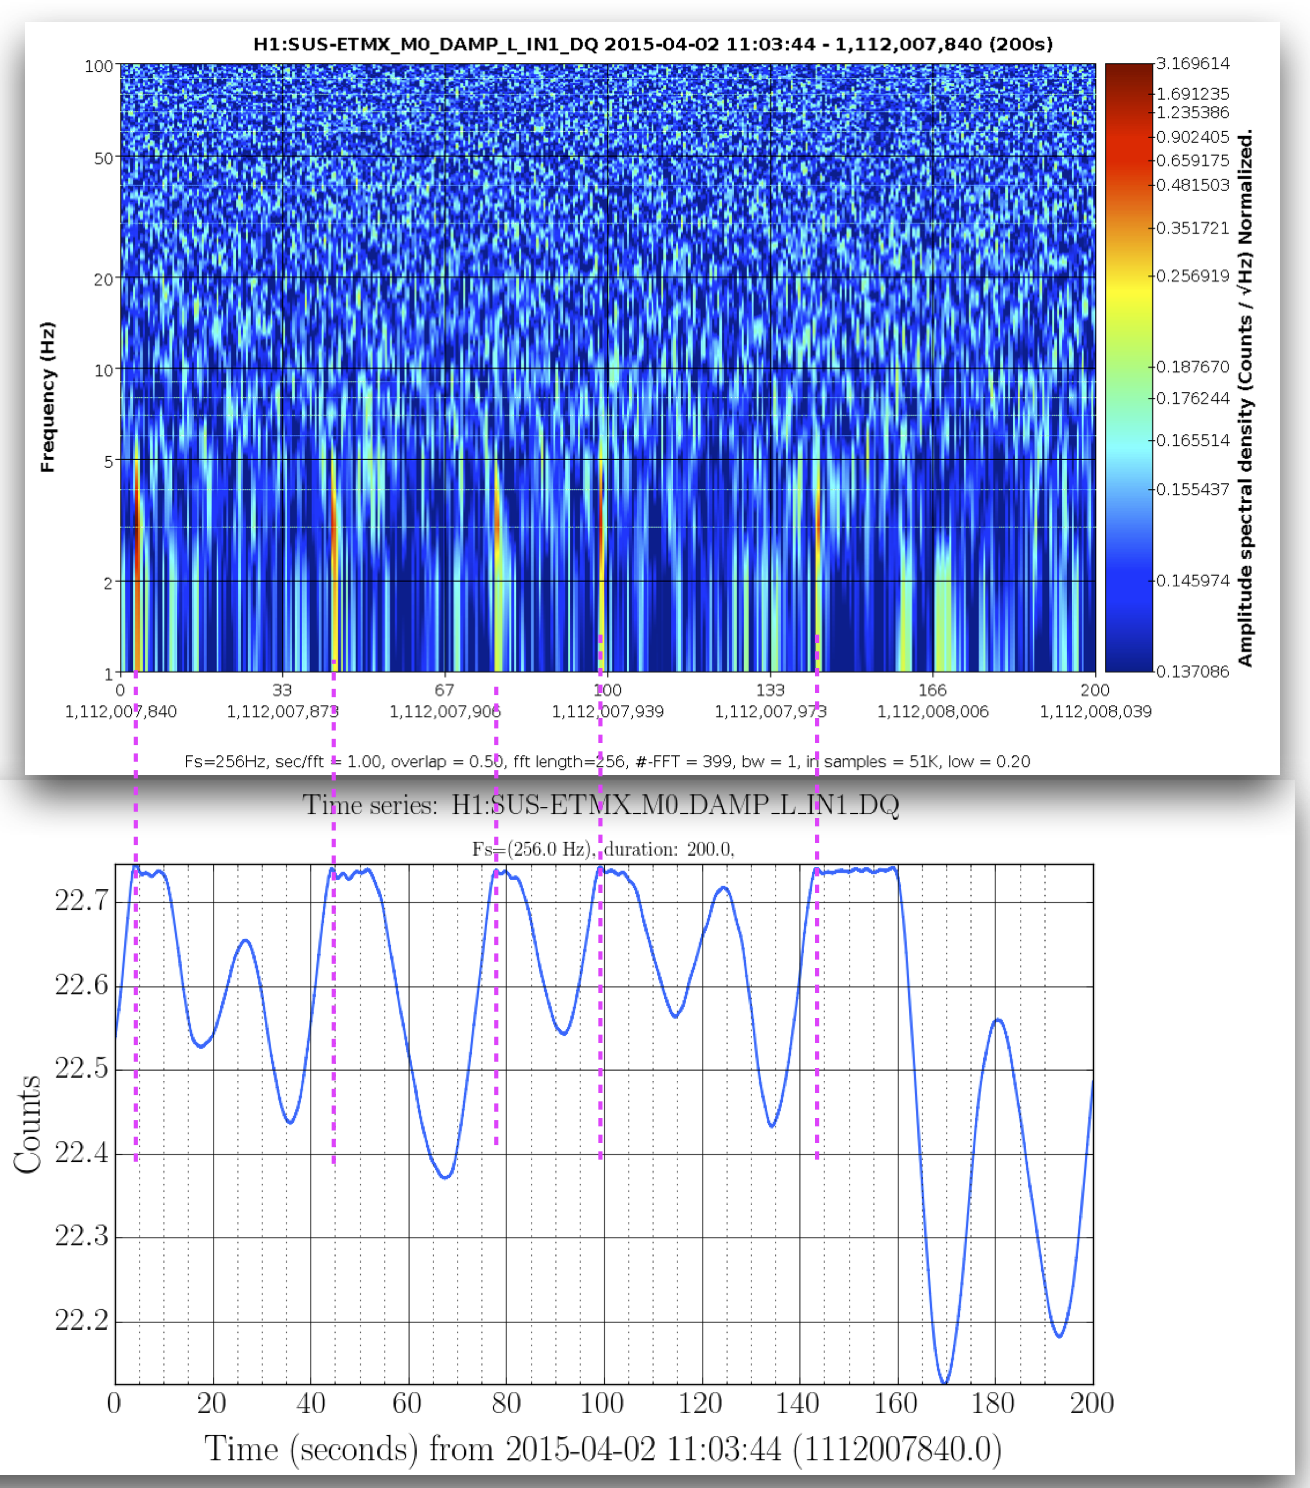The width and height of the screenshot is (1310, 1488).
Task: Select colorbar value 0.481503
Action: [1193, 185]
